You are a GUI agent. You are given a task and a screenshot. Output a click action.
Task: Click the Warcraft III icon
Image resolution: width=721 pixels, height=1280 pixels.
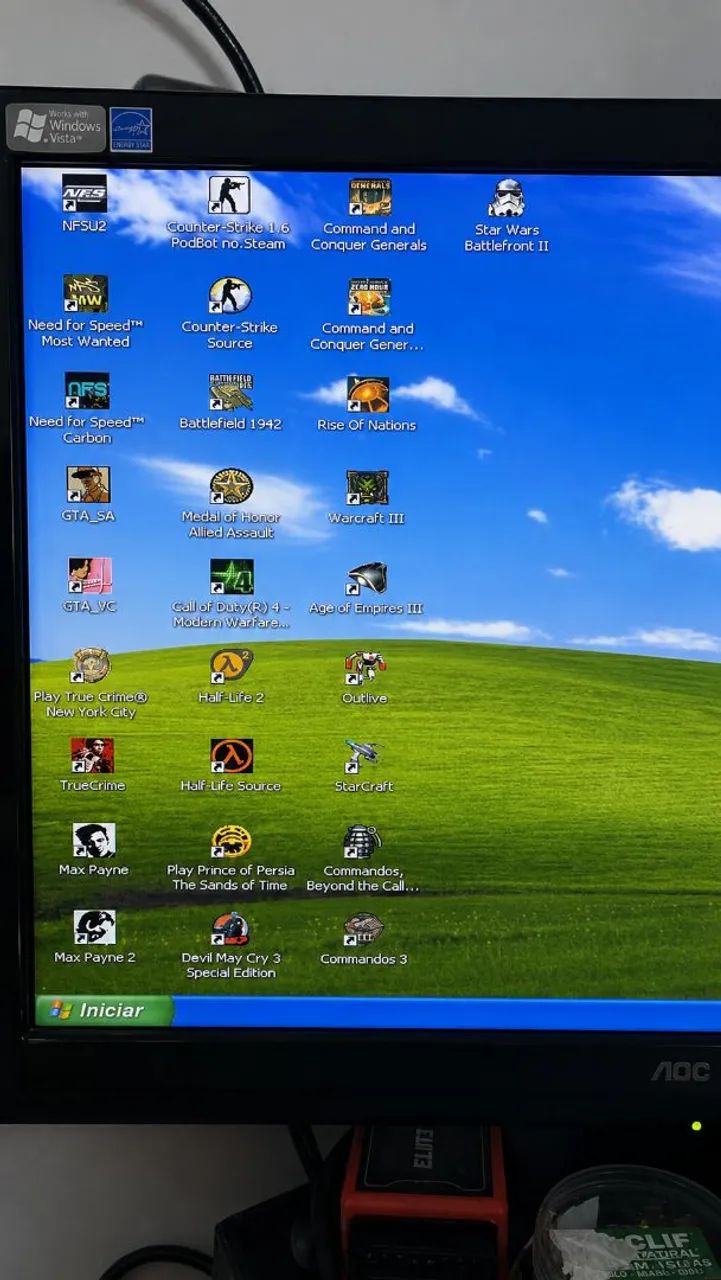coord(367,488)
